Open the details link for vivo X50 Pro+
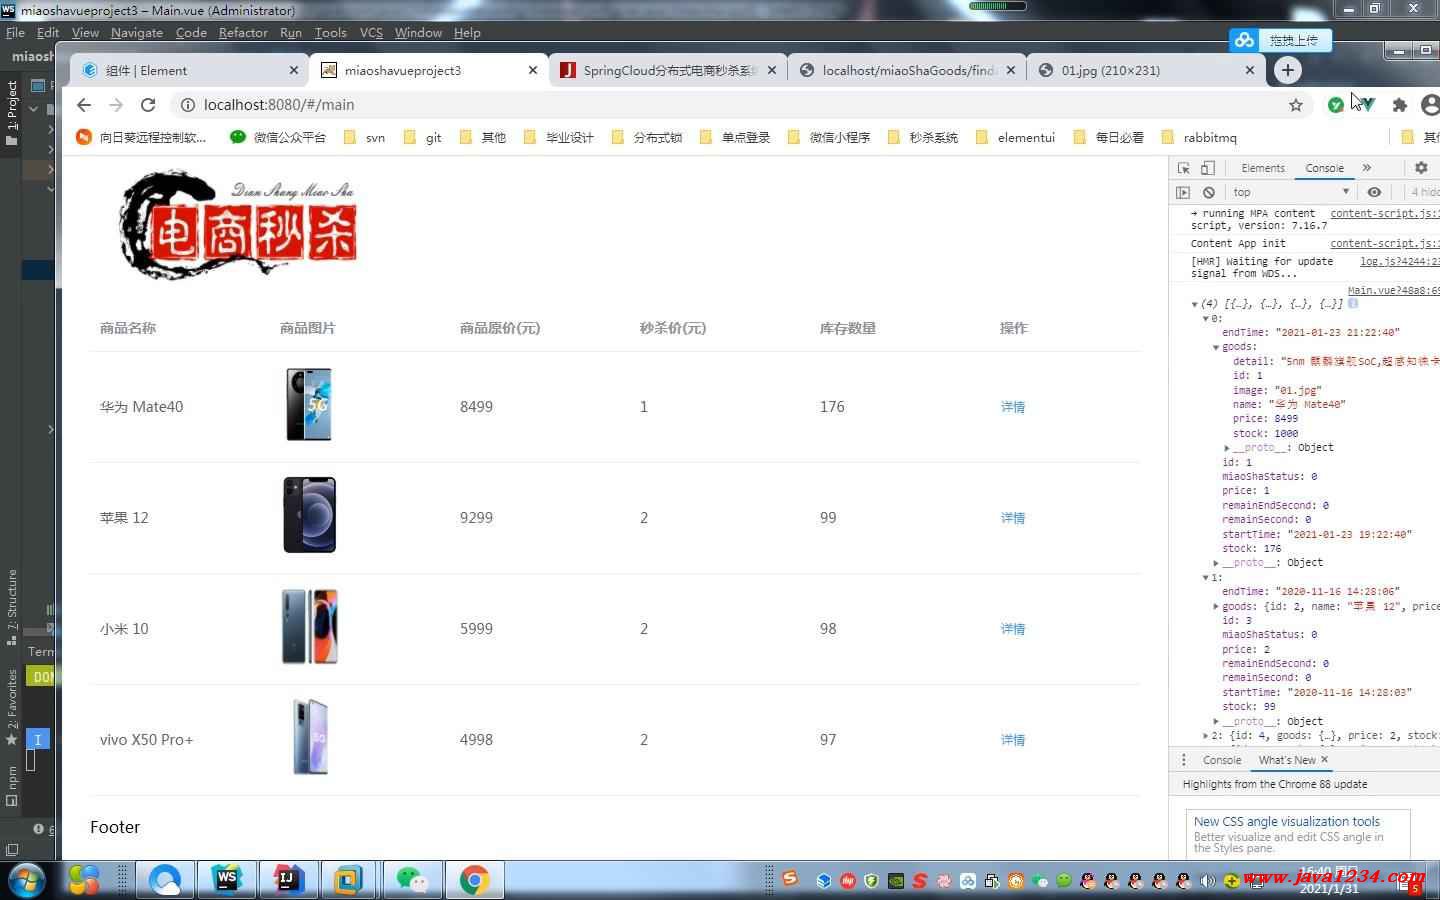The width and height of the screenshot is (1440, 900). (x=1013, y=740)
